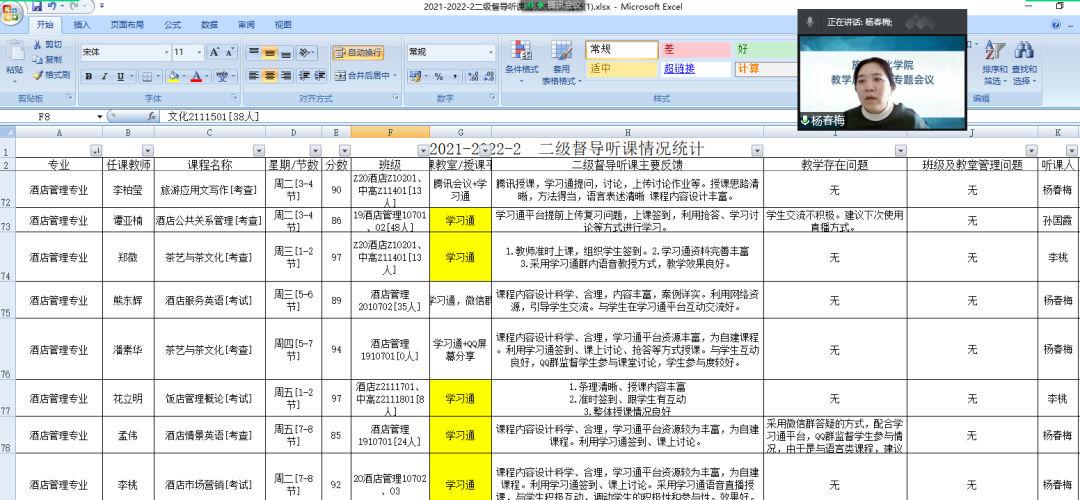Open 套用表格格式 table styles
This screenshot has width=1080, height=500.
pos(561,61)
